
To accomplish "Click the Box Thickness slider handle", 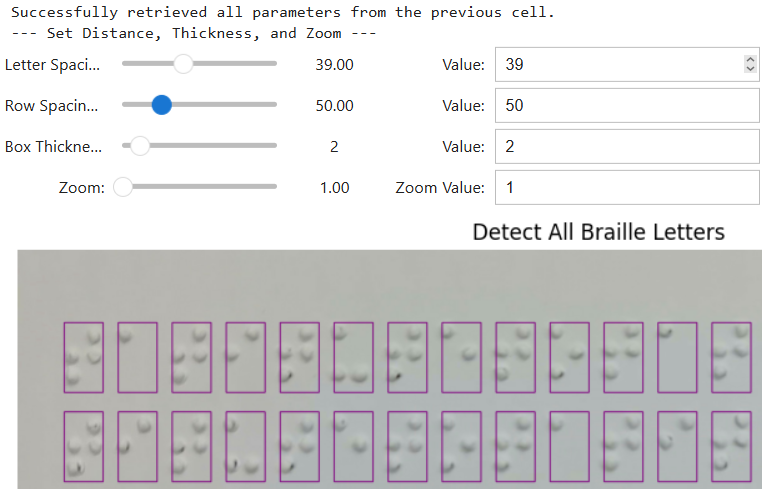I will [140, 146].
